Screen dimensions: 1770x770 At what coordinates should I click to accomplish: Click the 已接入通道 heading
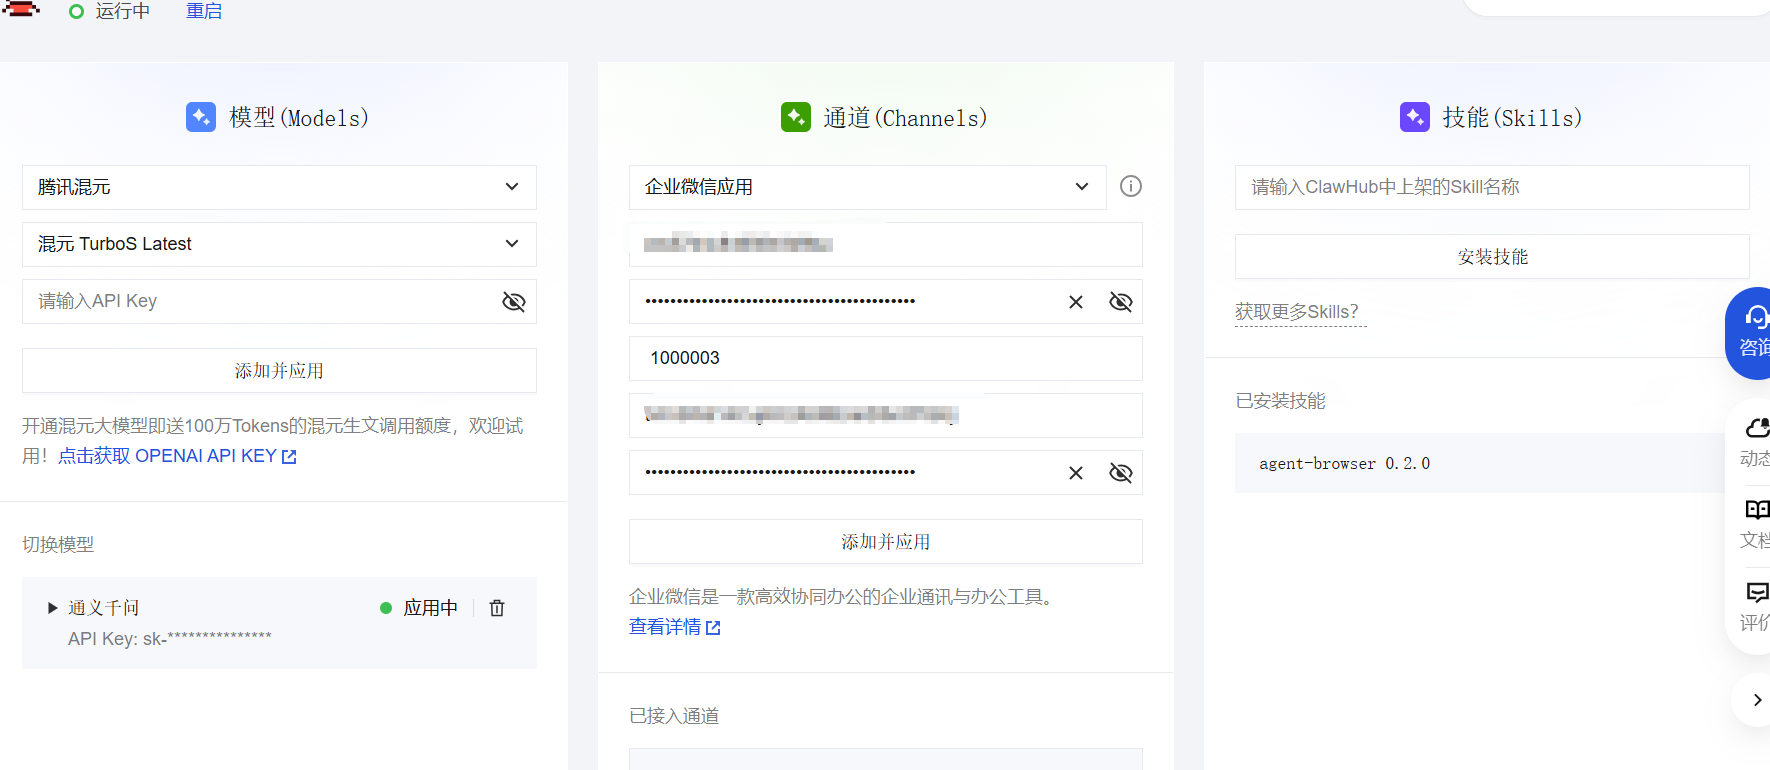click(x=674, y=715)
